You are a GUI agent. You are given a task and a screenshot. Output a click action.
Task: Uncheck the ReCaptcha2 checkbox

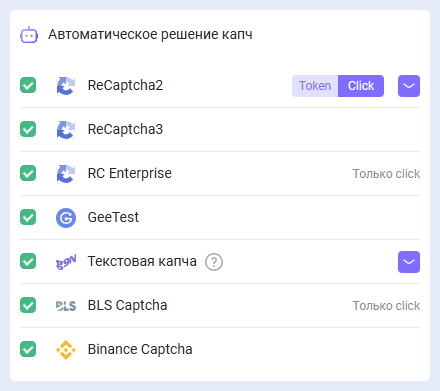[28, 85]
